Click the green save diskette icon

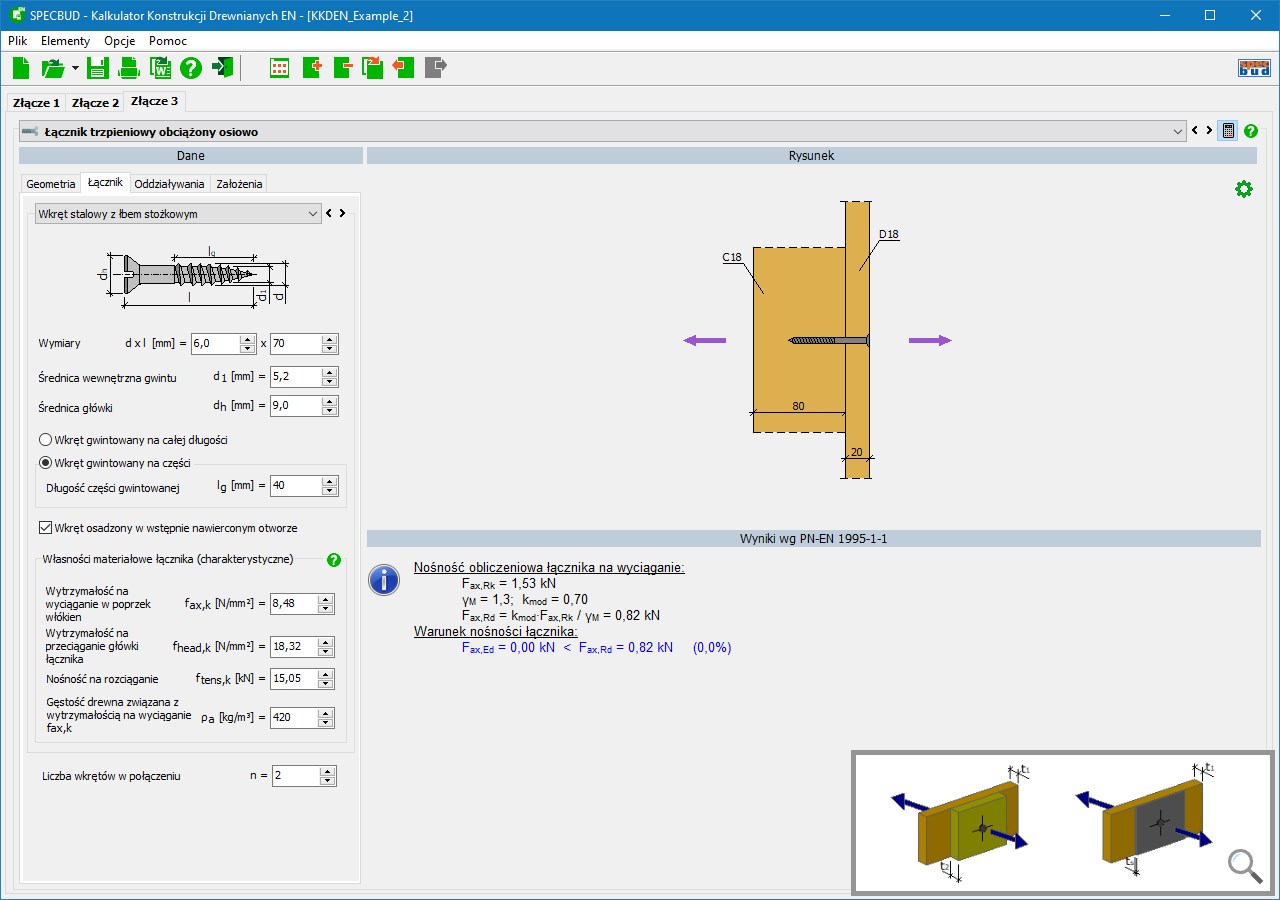(98, 68)
